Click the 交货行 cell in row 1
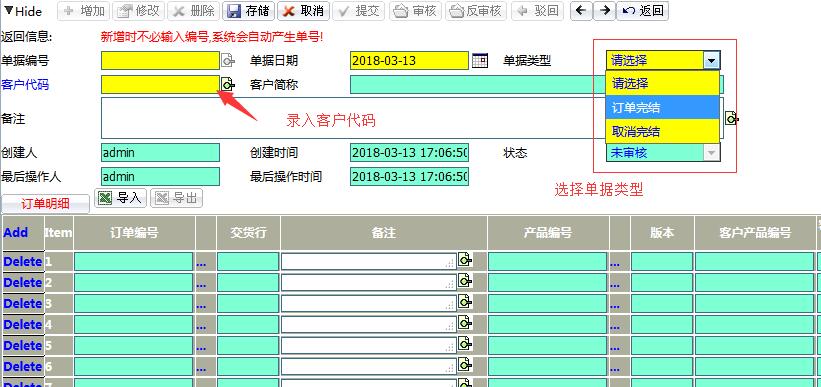This screenshot has height=387, width=821. tap(248, 261)
